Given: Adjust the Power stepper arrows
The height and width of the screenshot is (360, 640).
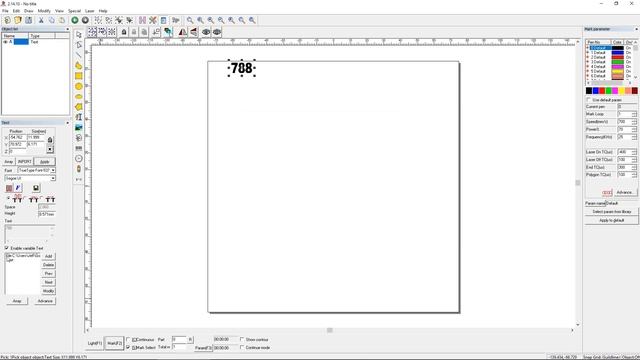Looking at the screenshot, I should (634, 129).
